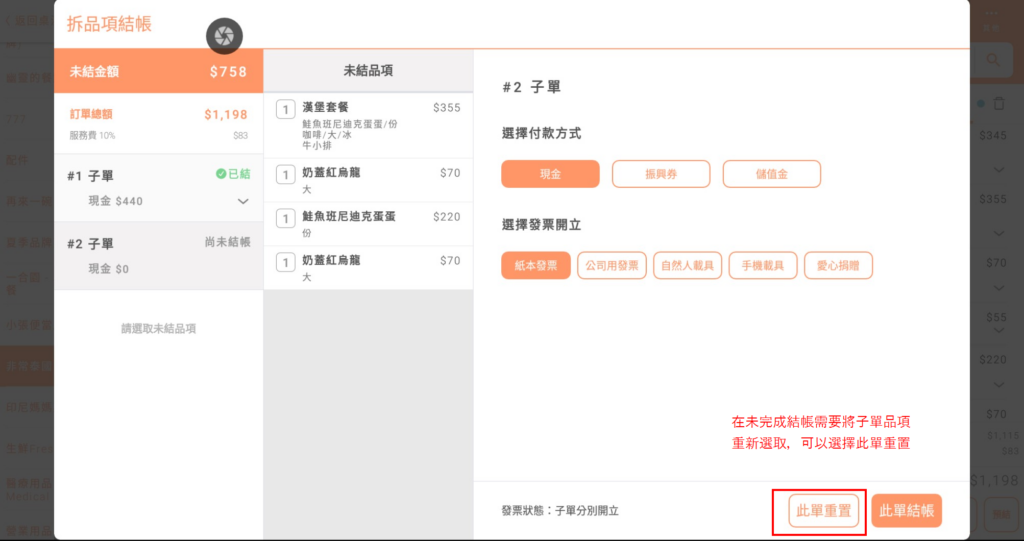This screenshot has height=541, width=1024.
Task: Expand the chevron under $345 item
Action: pos(998,170)
